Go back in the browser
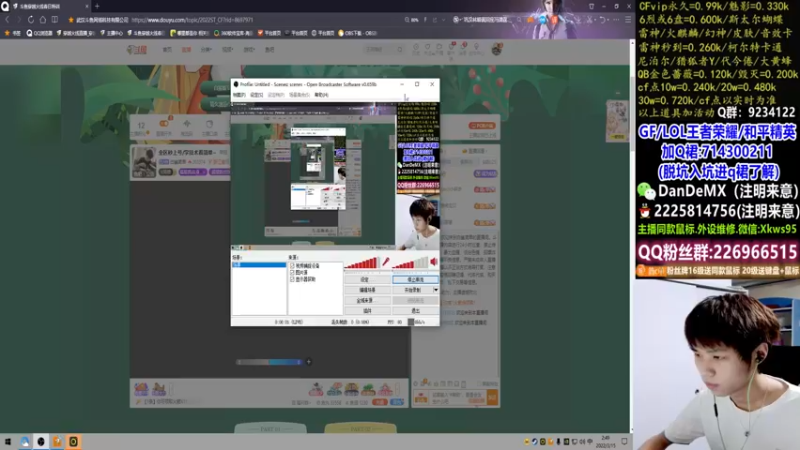 point(8,20)
